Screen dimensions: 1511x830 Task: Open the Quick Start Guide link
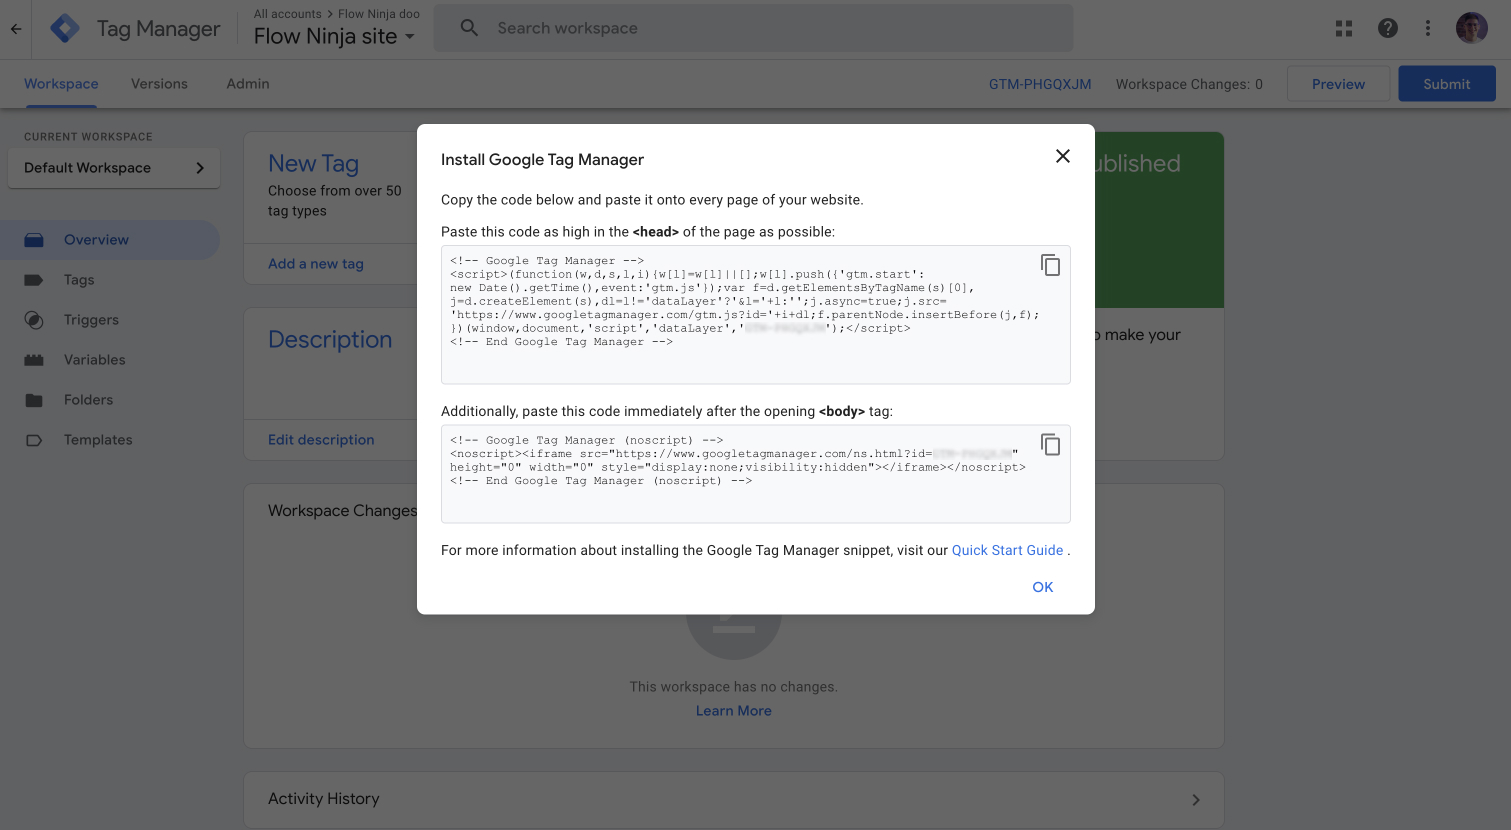pyautogui.click(x=1007, y=550)
